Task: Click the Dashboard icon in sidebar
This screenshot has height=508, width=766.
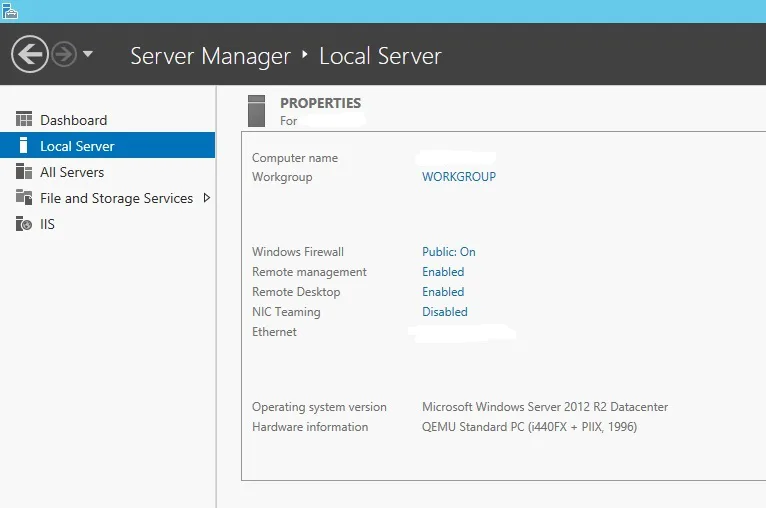Action: (24, 120)
